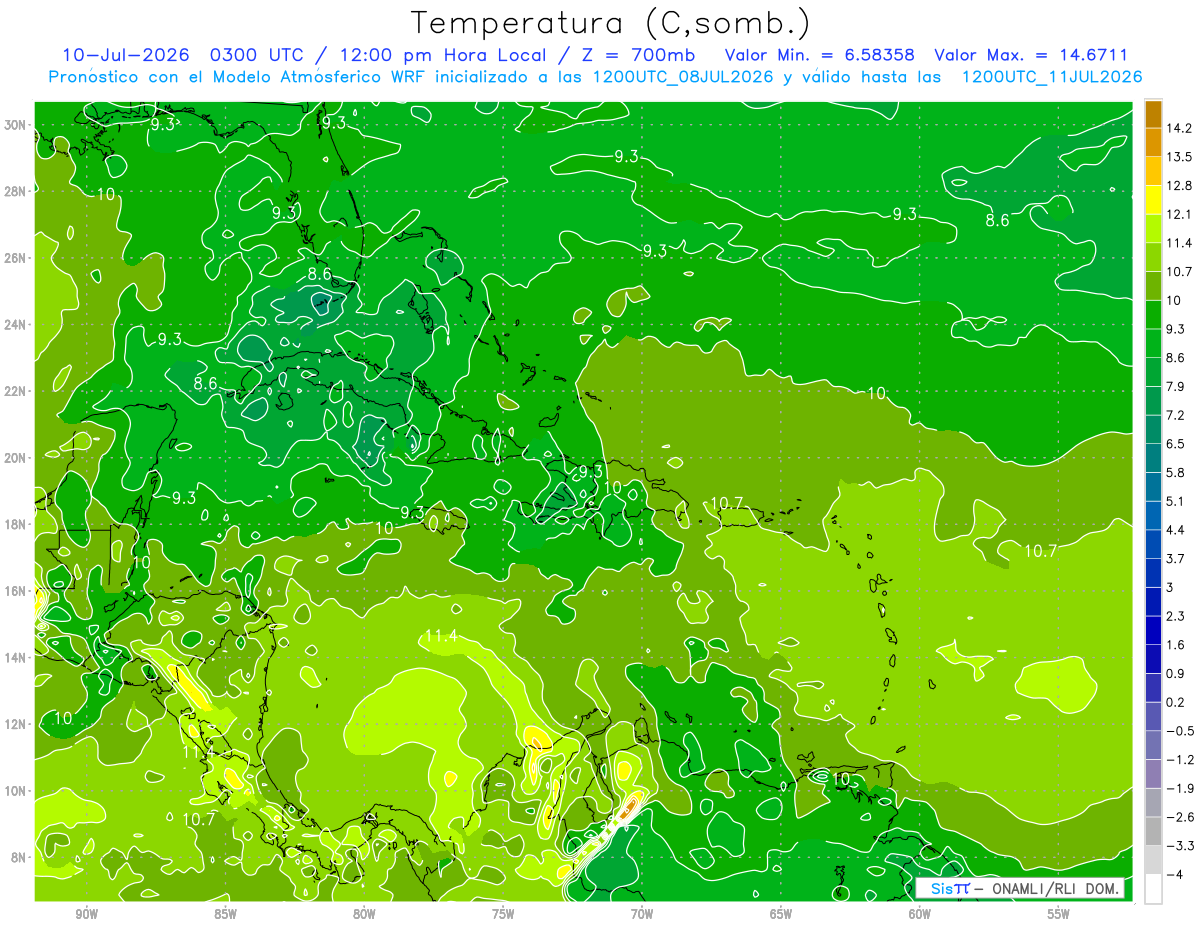
Task: Click the colorbar value label 6.5
Action: click(1173, 444)
